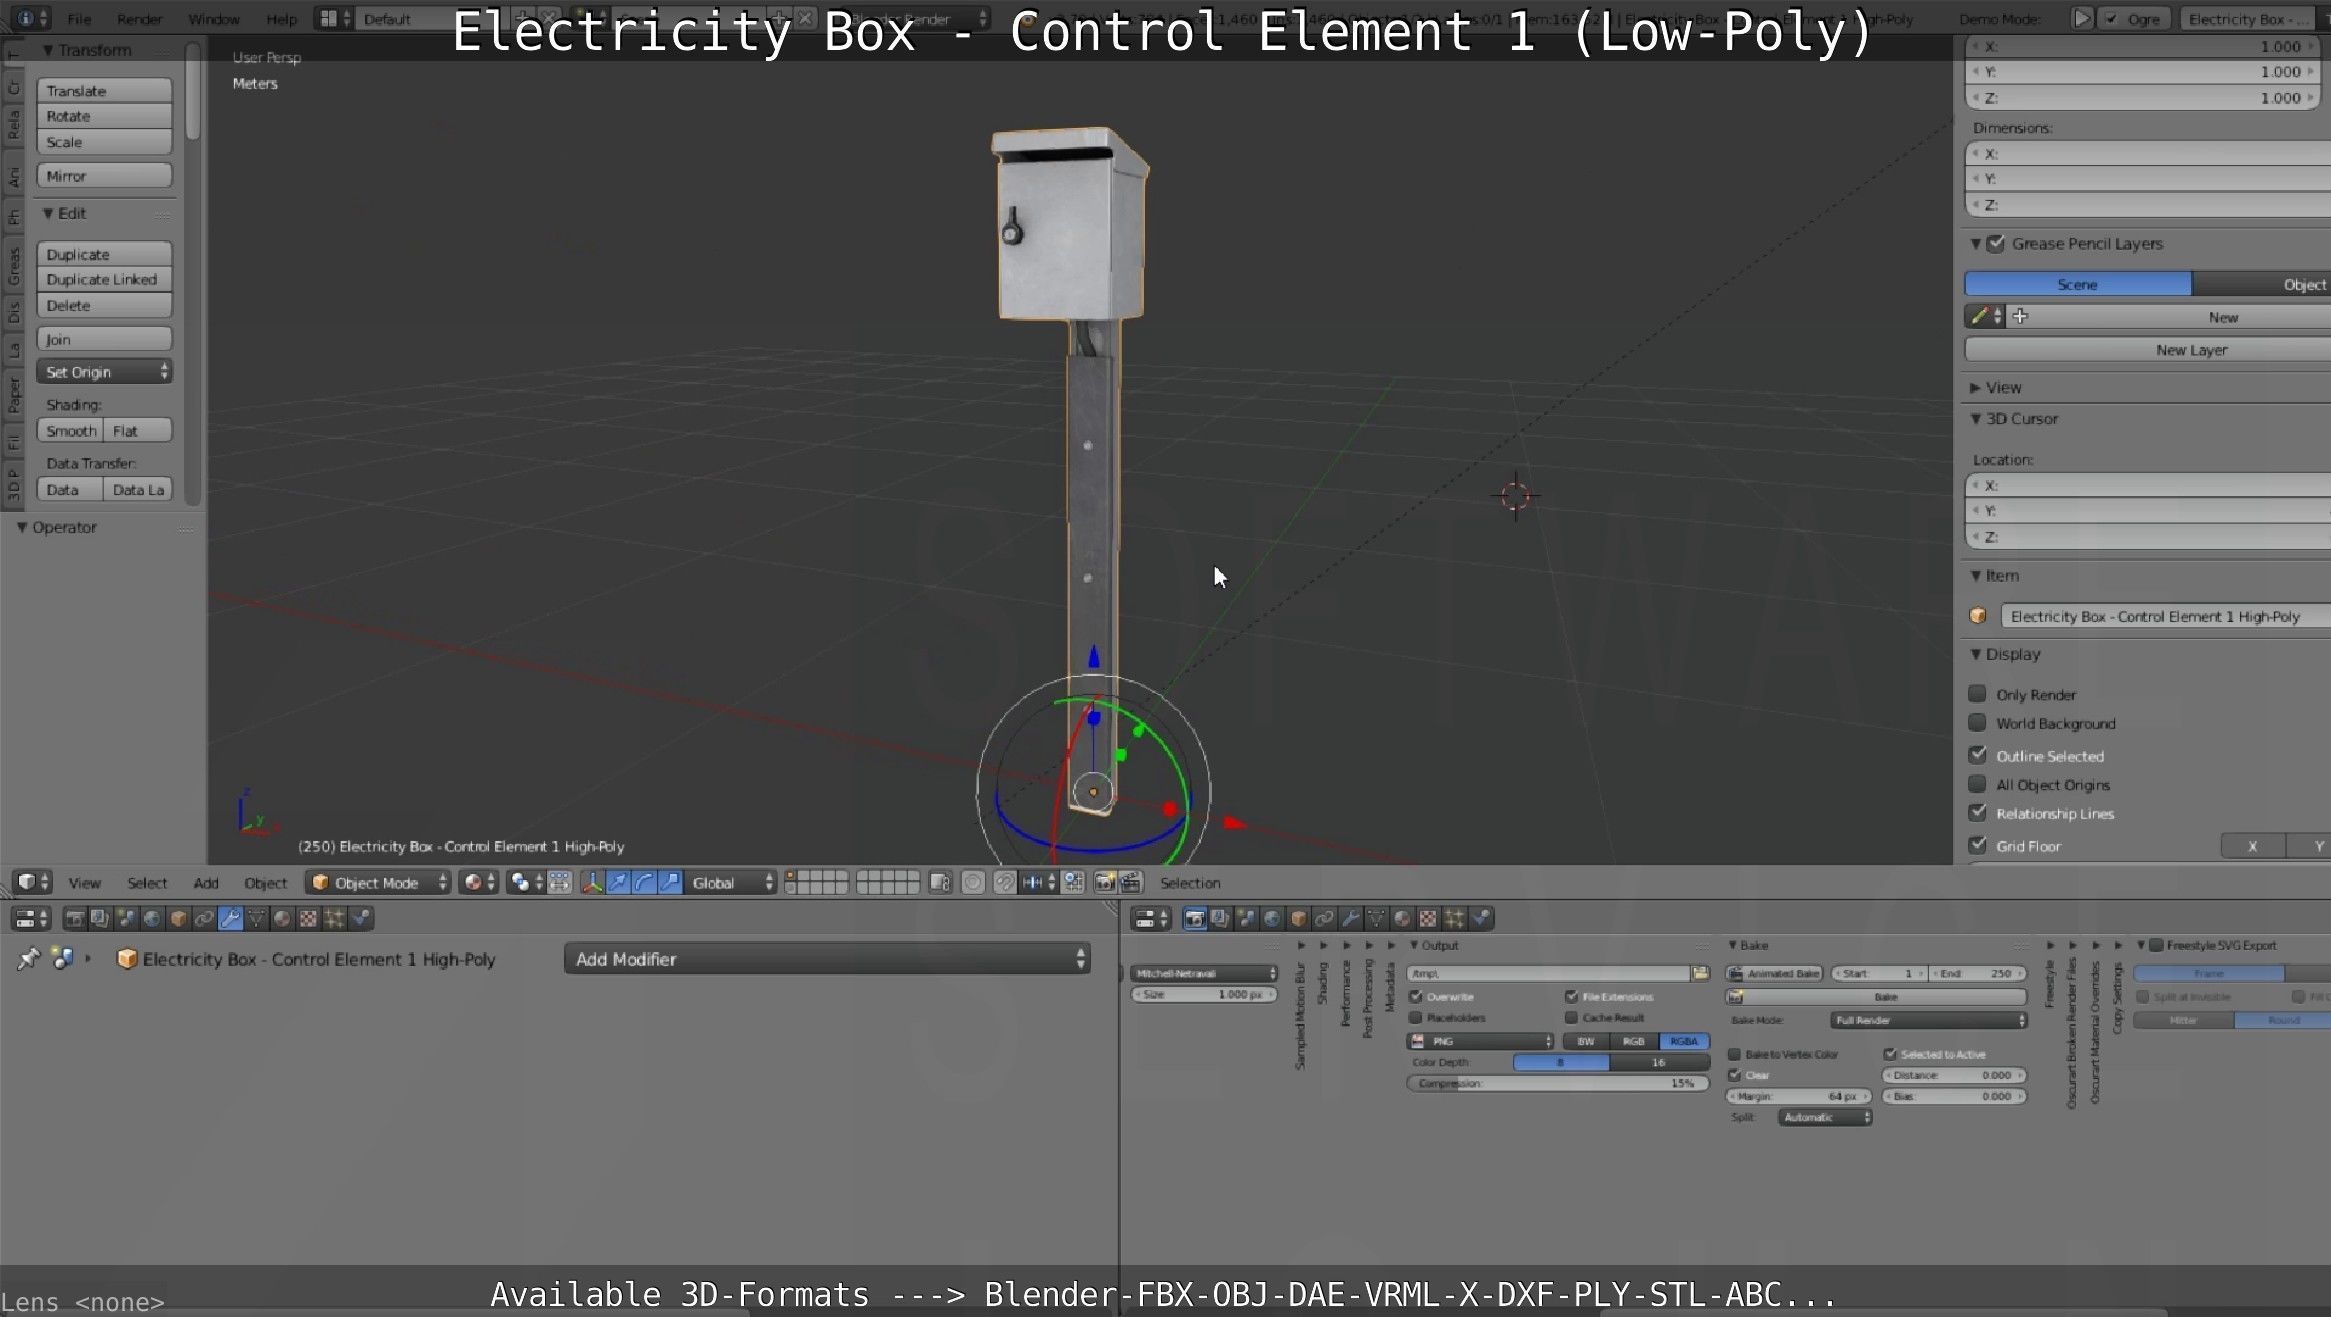The height and width of the screenshot is (1317, 2331).
Task: Enable Bake to Vertex Color checkbox
Action: (1735, 1054)
